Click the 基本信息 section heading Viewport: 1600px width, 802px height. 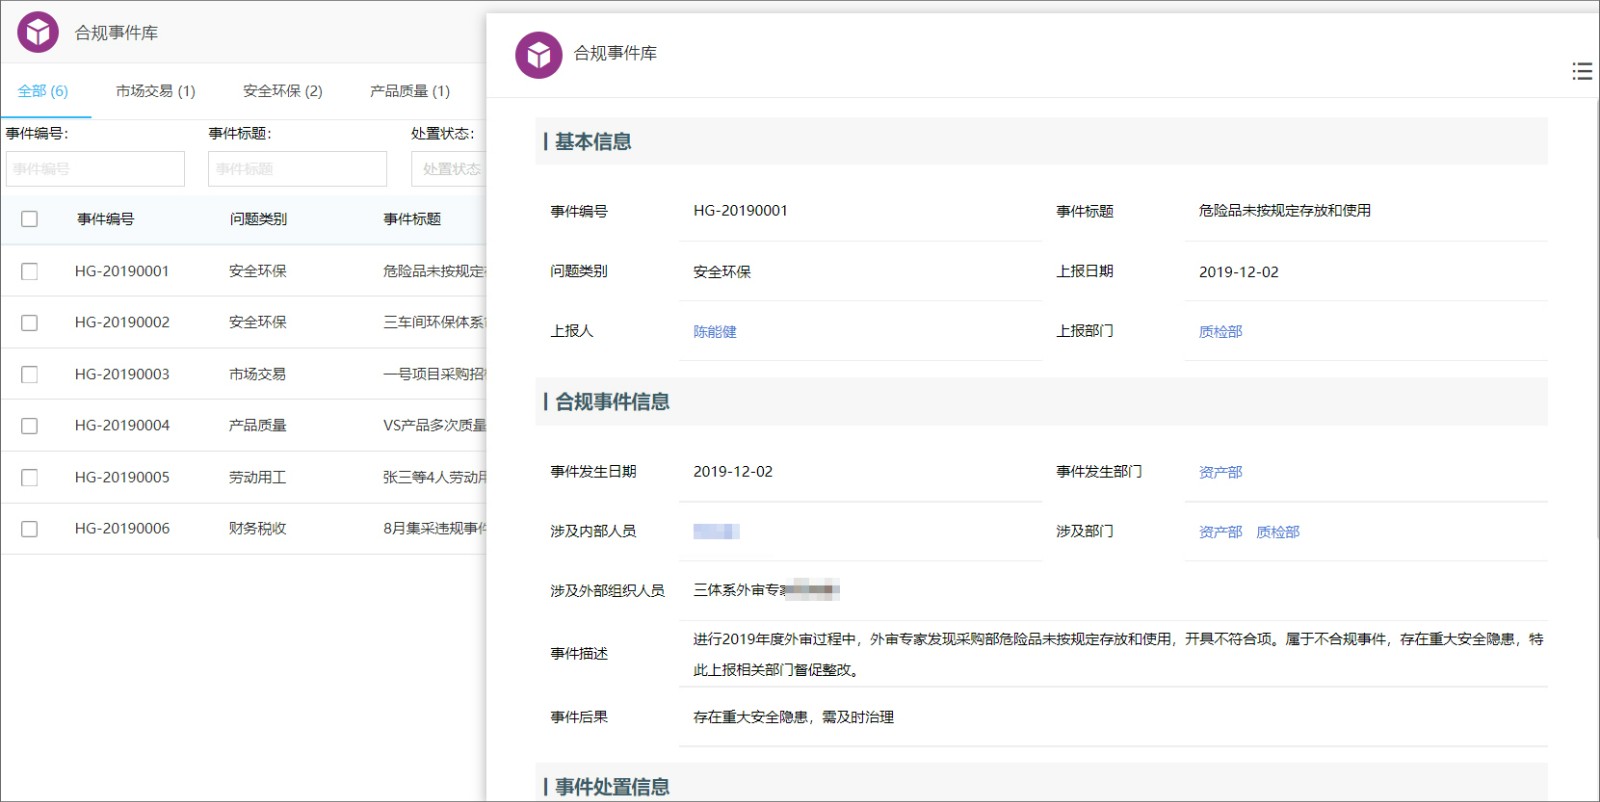pos(593,142)
